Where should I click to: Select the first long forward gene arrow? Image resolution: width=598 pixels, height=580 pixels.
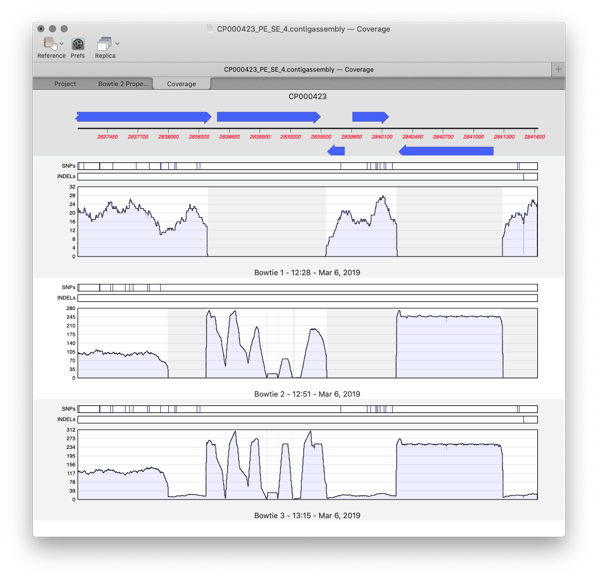pos(143,117)
